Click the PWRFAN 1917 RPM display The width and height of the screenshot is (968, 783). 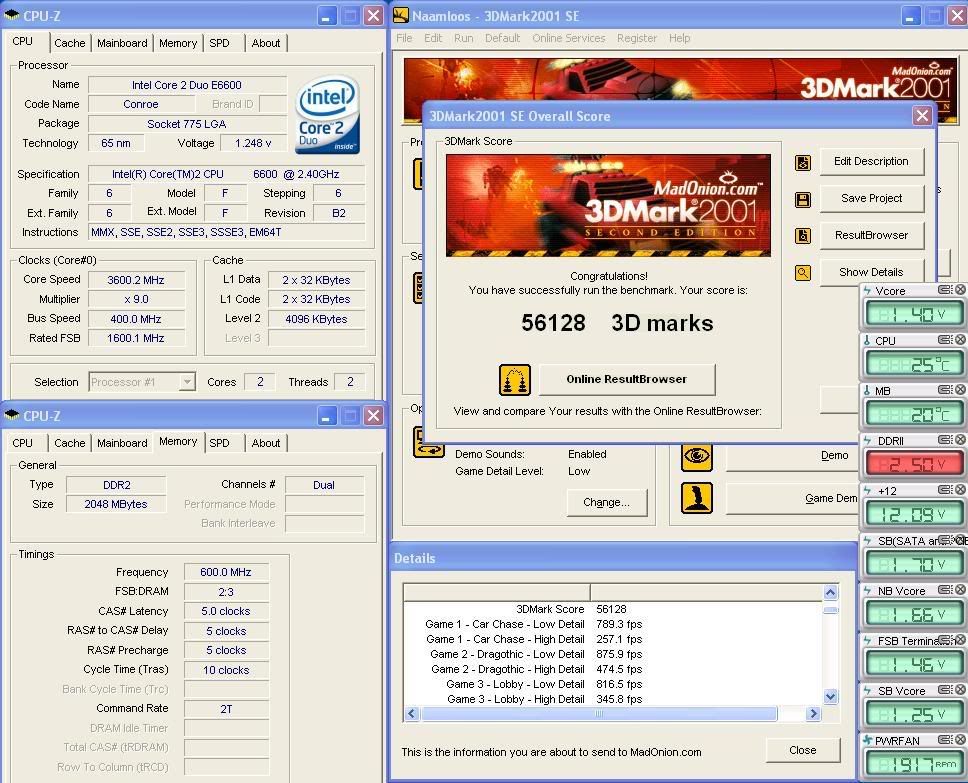coord(914,764)
